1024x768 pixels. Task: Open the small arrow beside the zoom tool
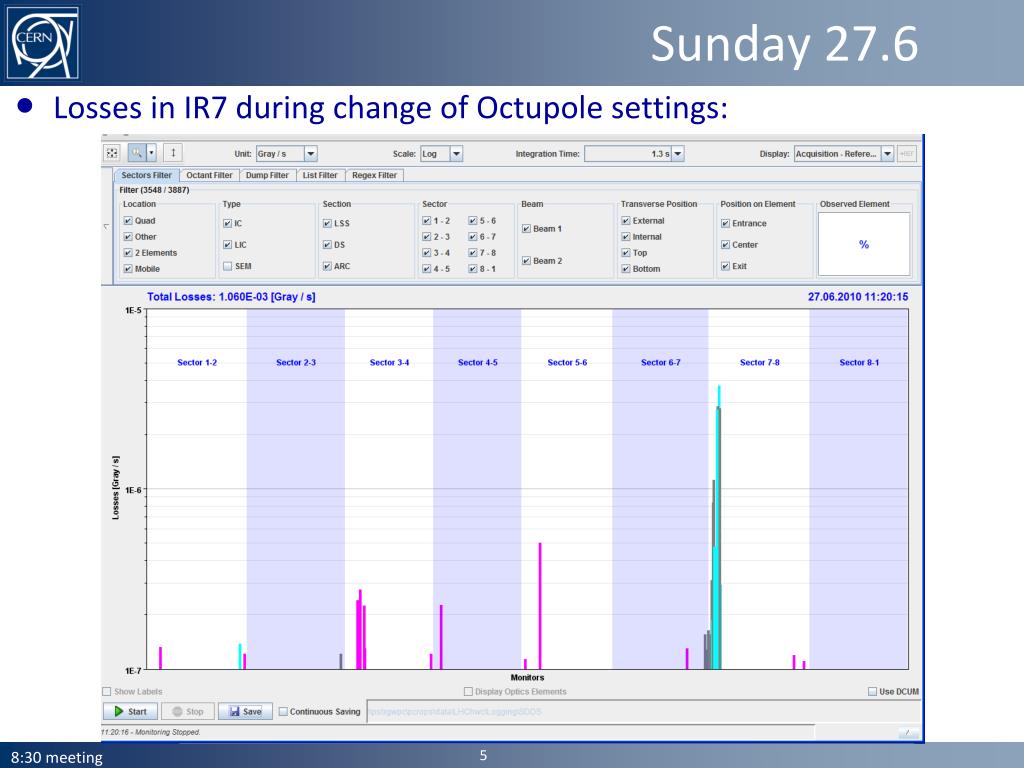pyautogui.click(x=152, y=153)
